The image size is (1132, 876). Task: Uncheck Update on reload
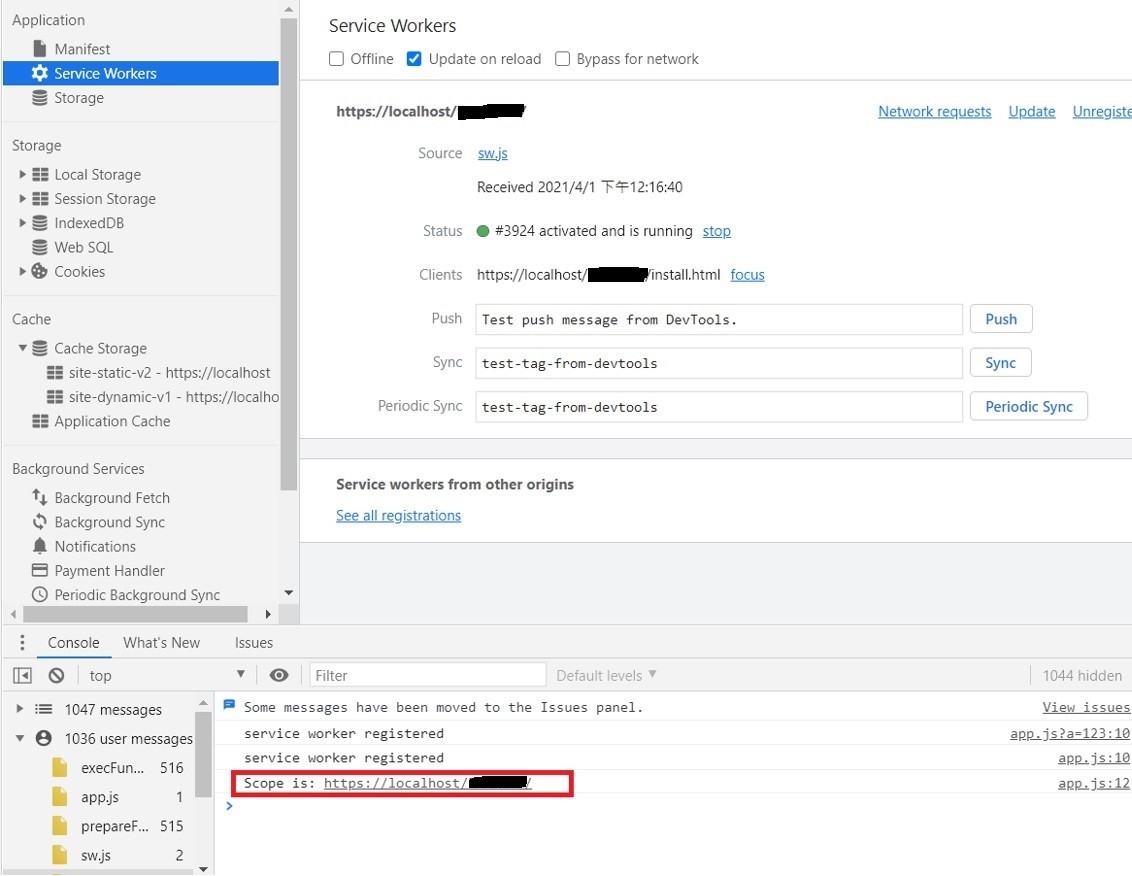tap(414, 58)
